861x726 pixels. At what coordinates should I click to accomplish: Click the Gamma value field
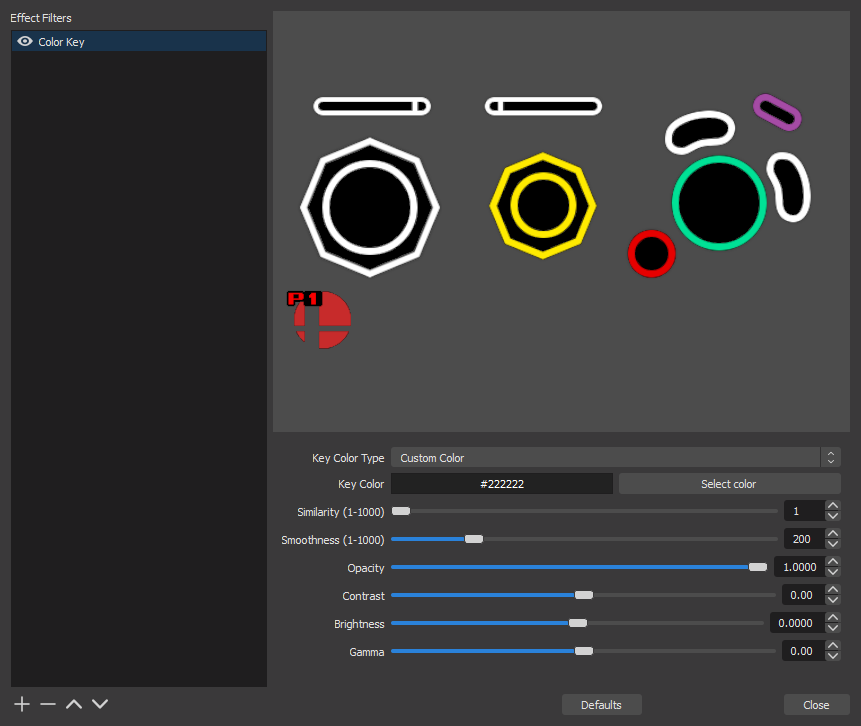coord(803,651)
